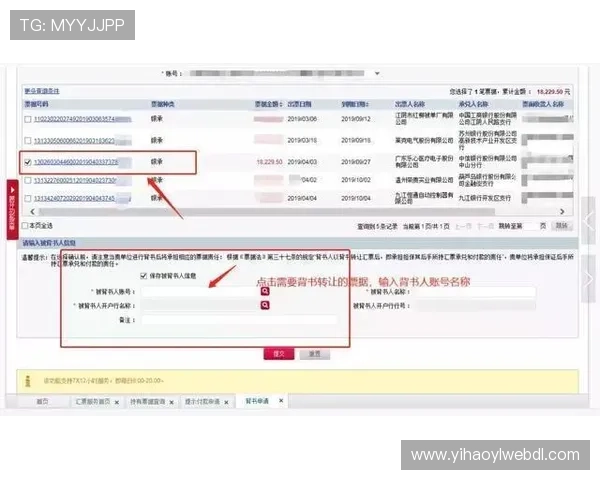Expand the red side menu tab

pyautogui.click(x=12, y=209)
